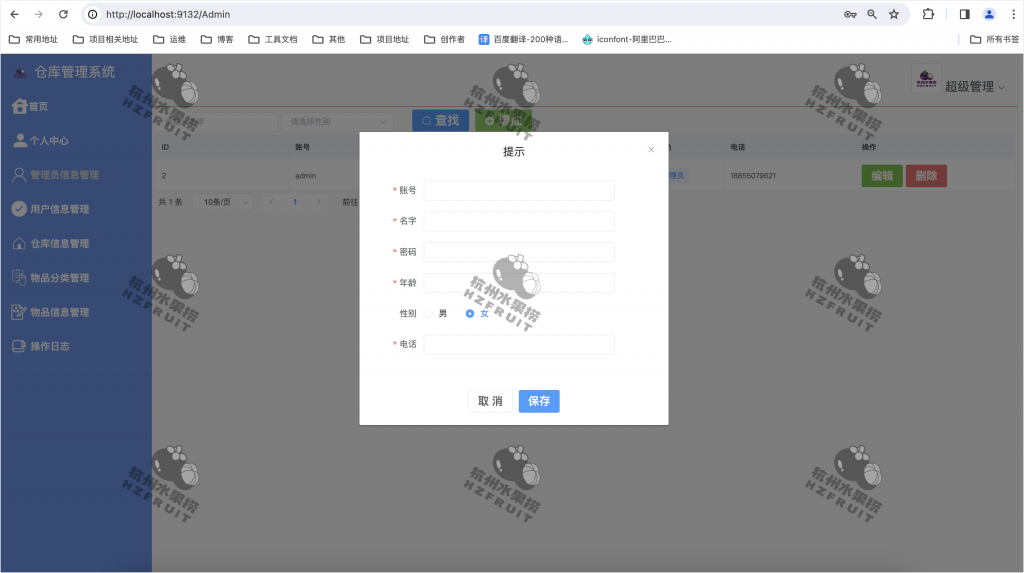1024x573 pixels.
Task: Click the pagination next page arrow
Action: 319,202
